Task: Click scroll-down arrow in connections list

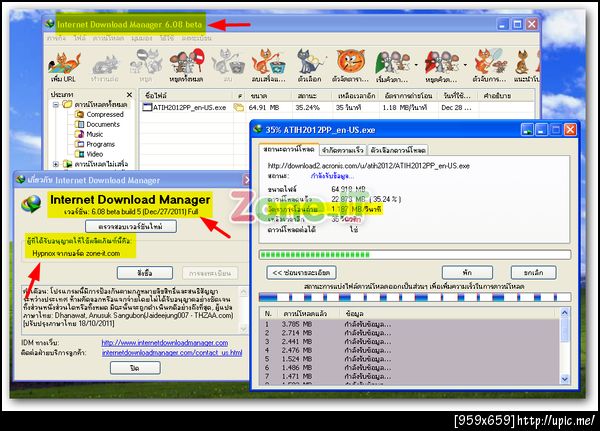Action: (x=565, y=379)
